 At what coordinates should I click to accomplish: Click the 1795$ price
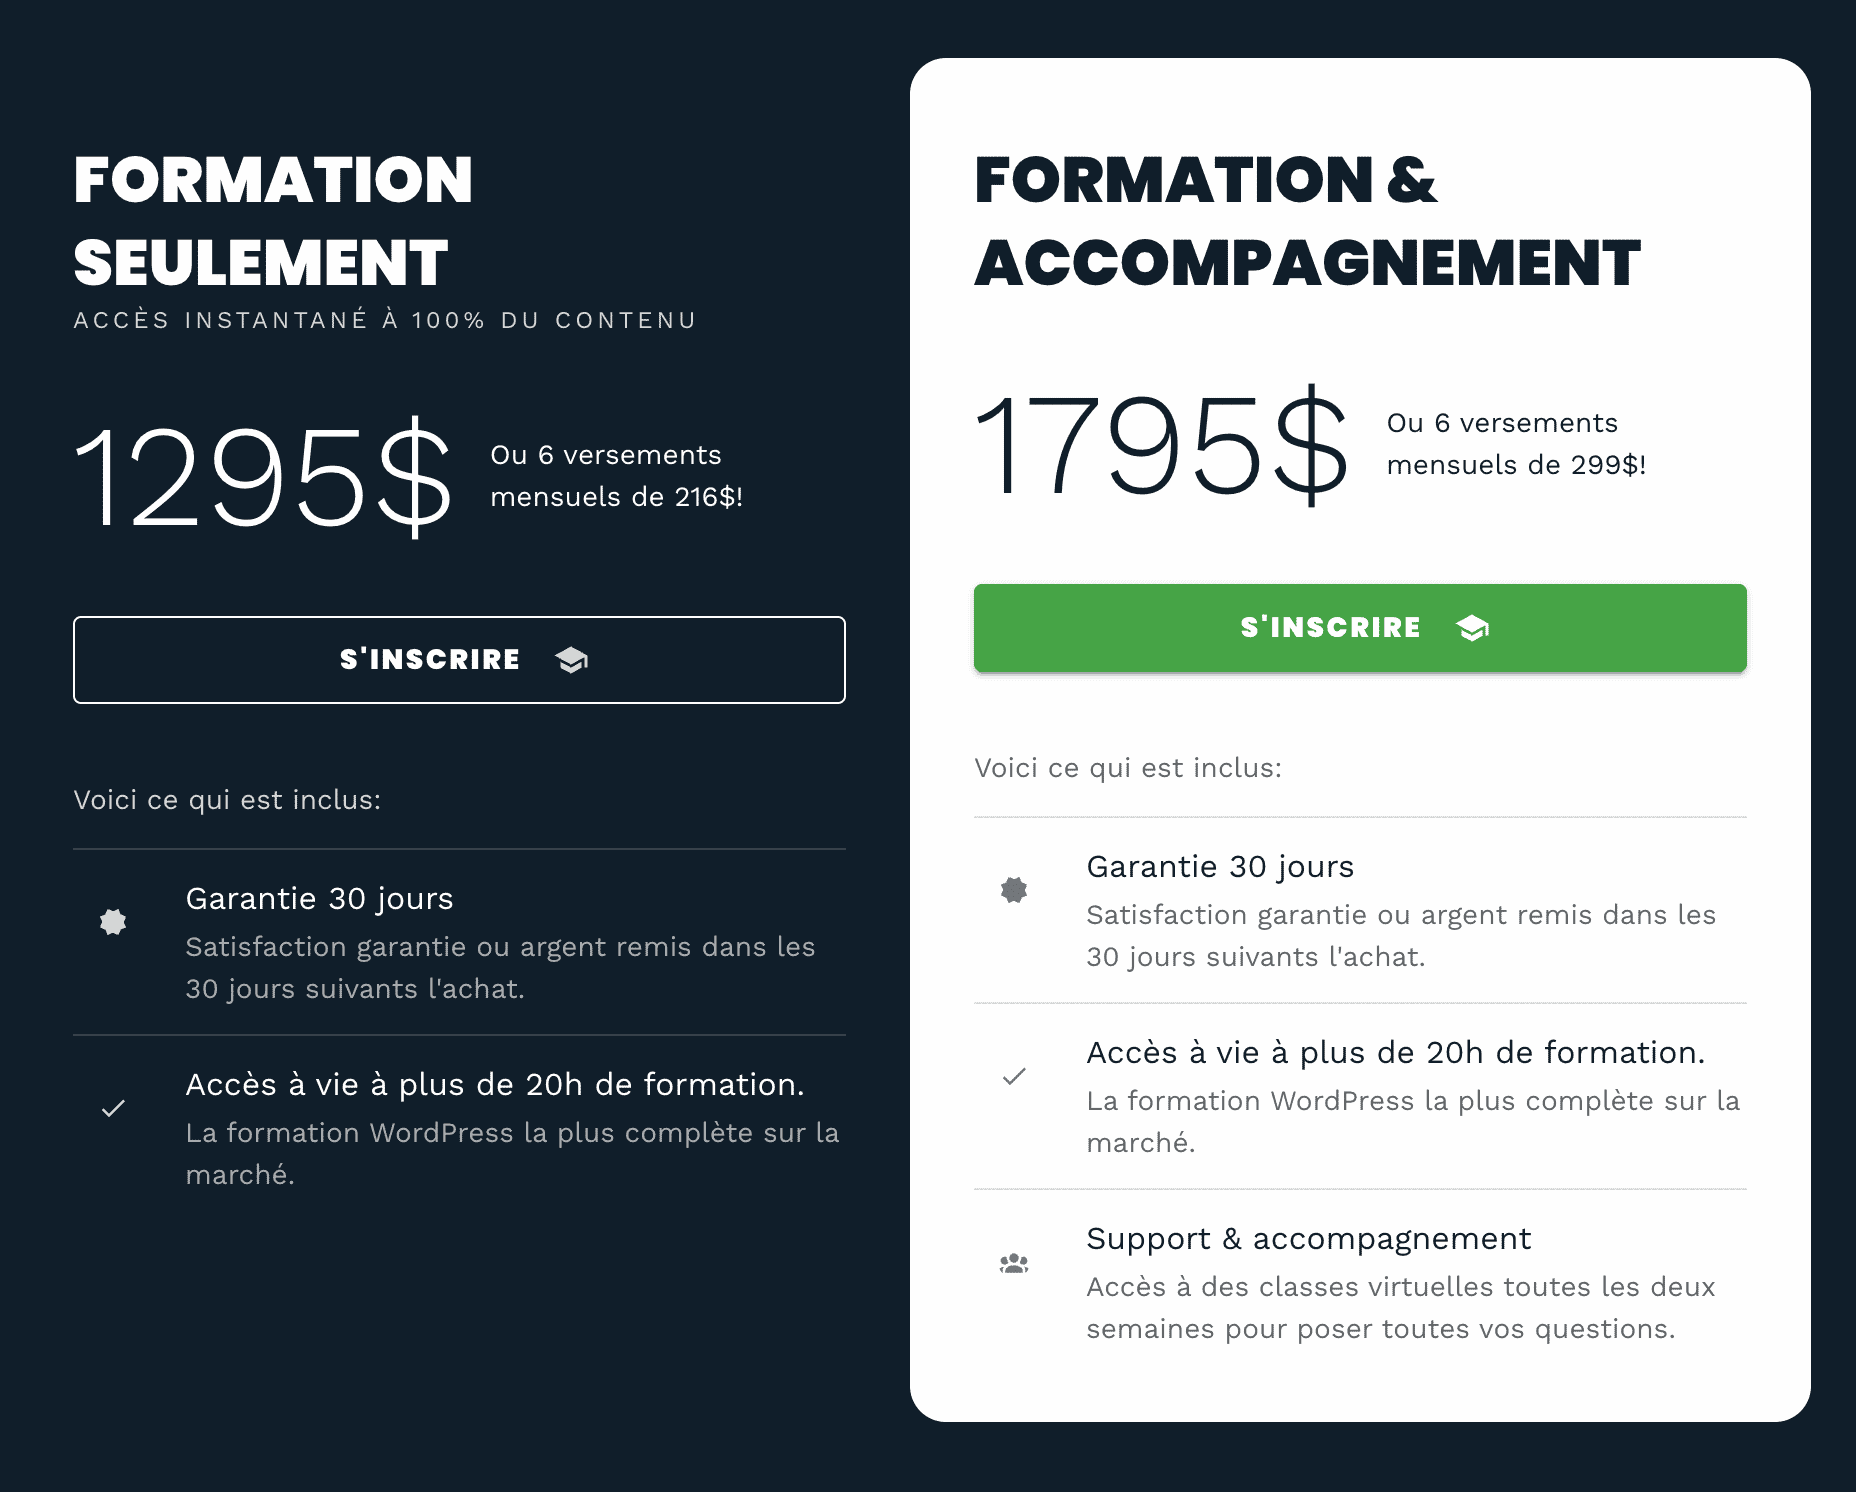click(x=1162, y=444)
